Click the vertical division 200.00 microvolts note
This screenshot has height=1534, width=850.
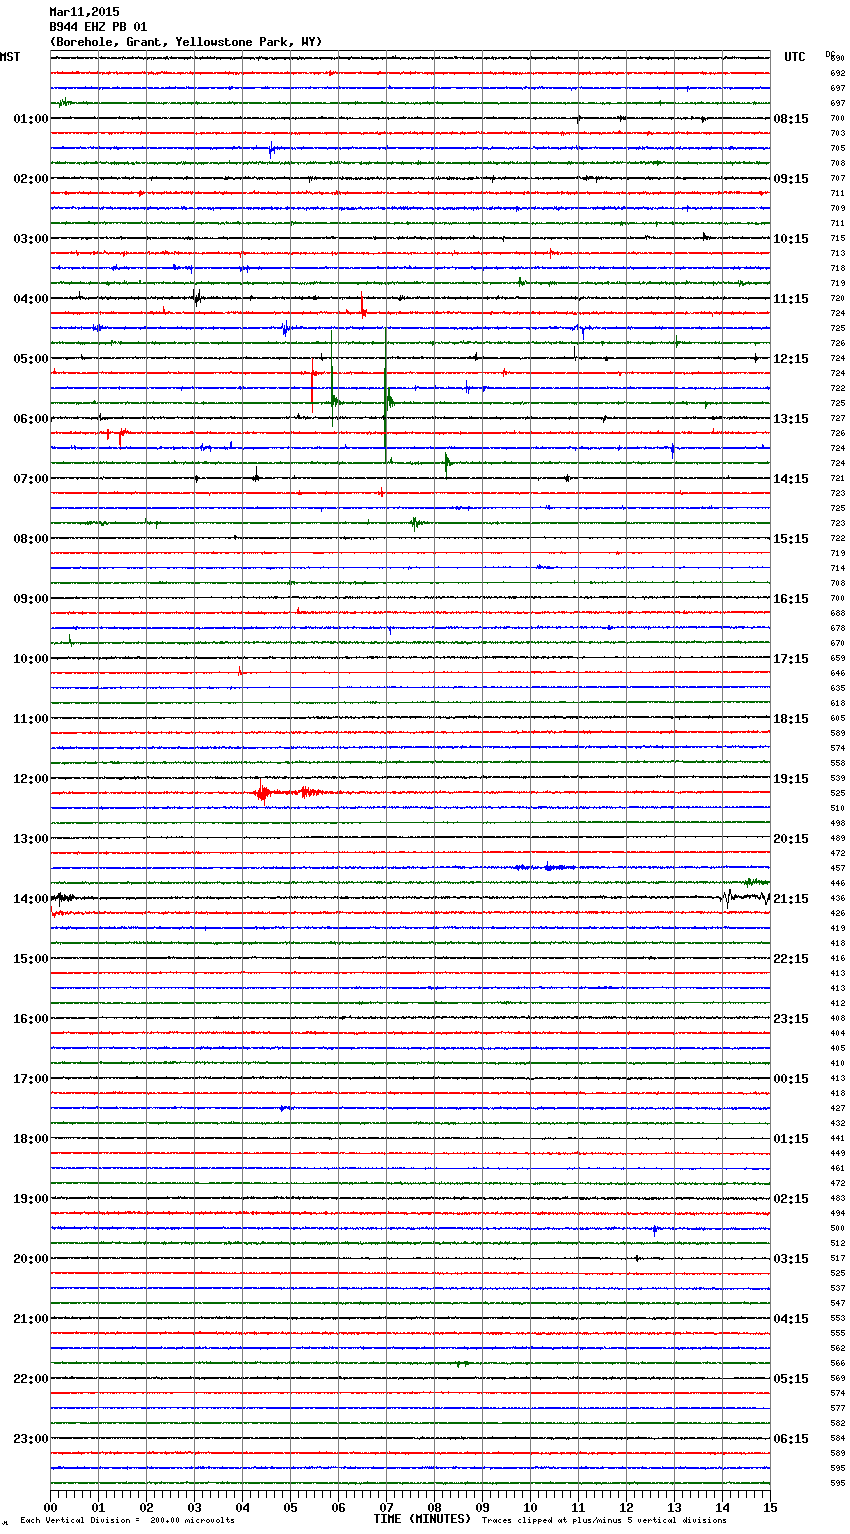tap(127, 1520)
